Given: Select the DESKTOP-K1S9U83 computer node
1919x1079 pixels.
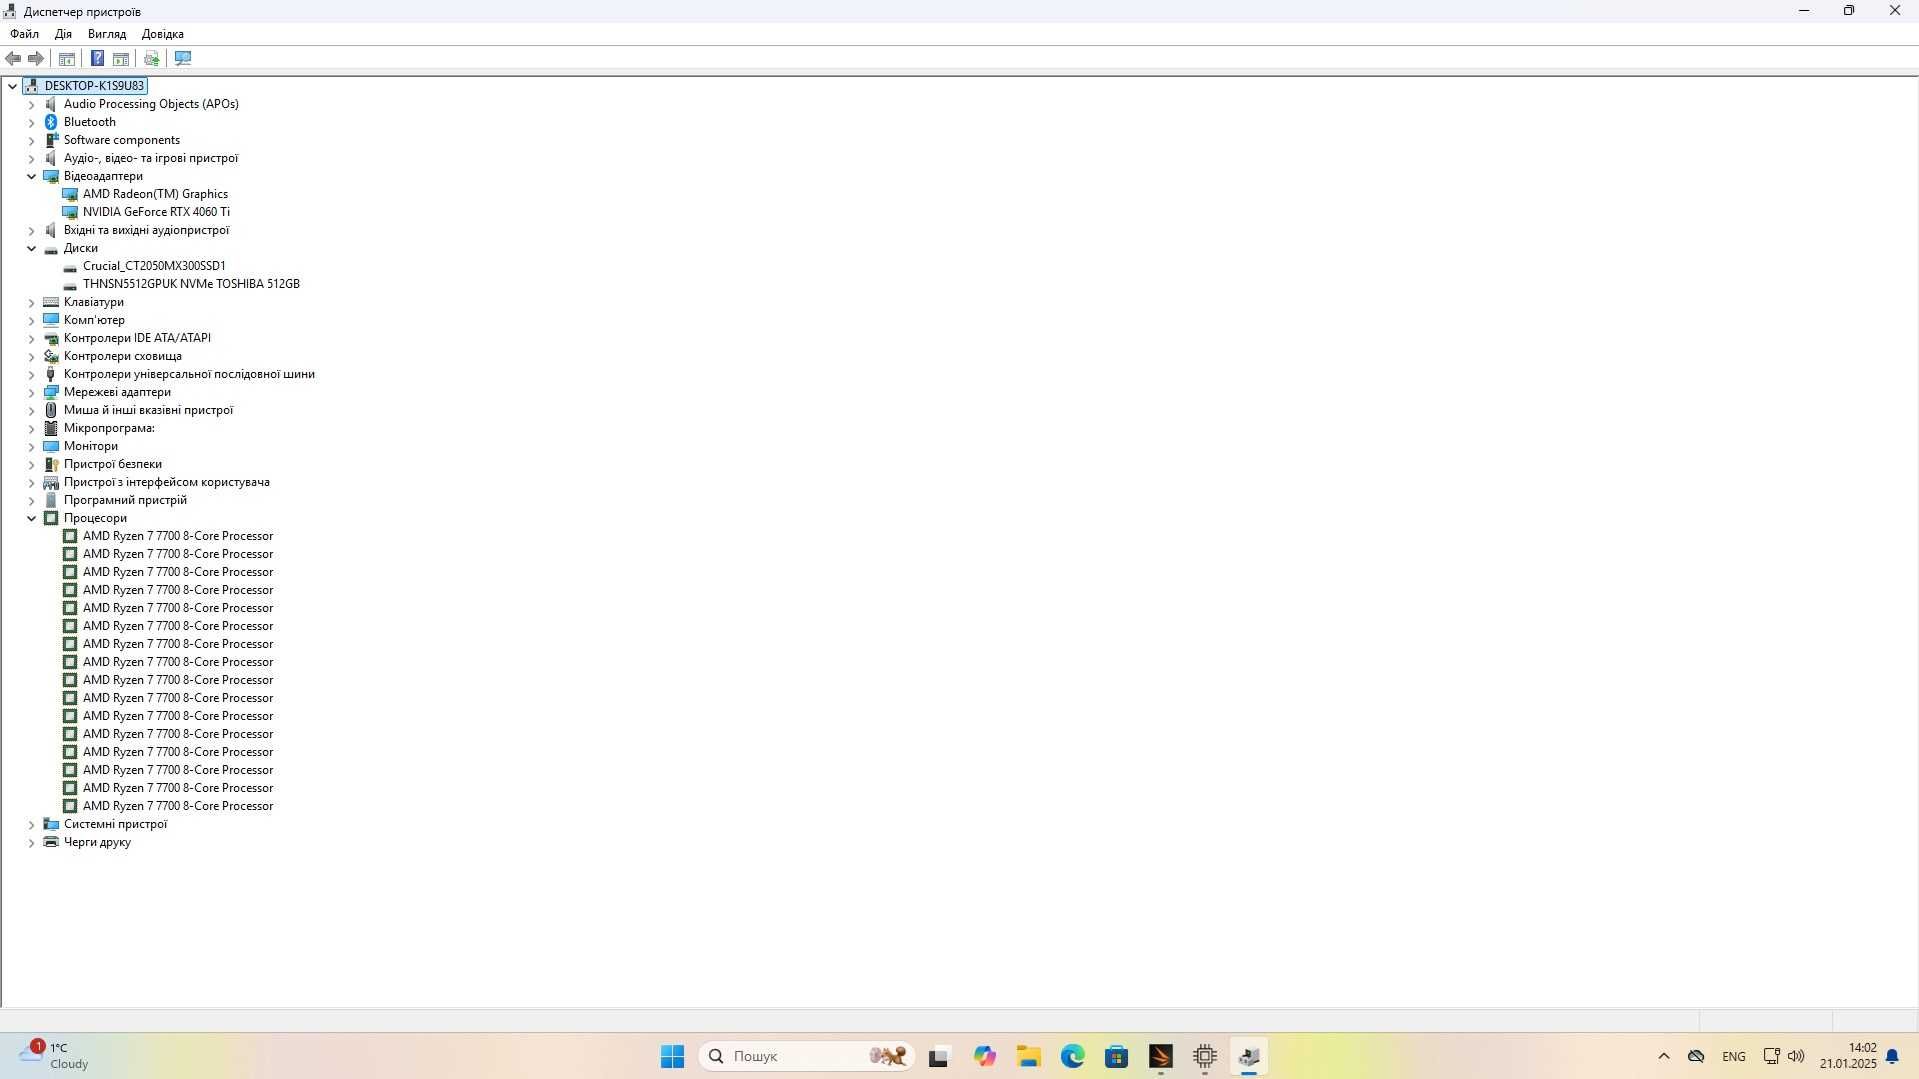Looking at the screenshot, I should click(94, 86).
